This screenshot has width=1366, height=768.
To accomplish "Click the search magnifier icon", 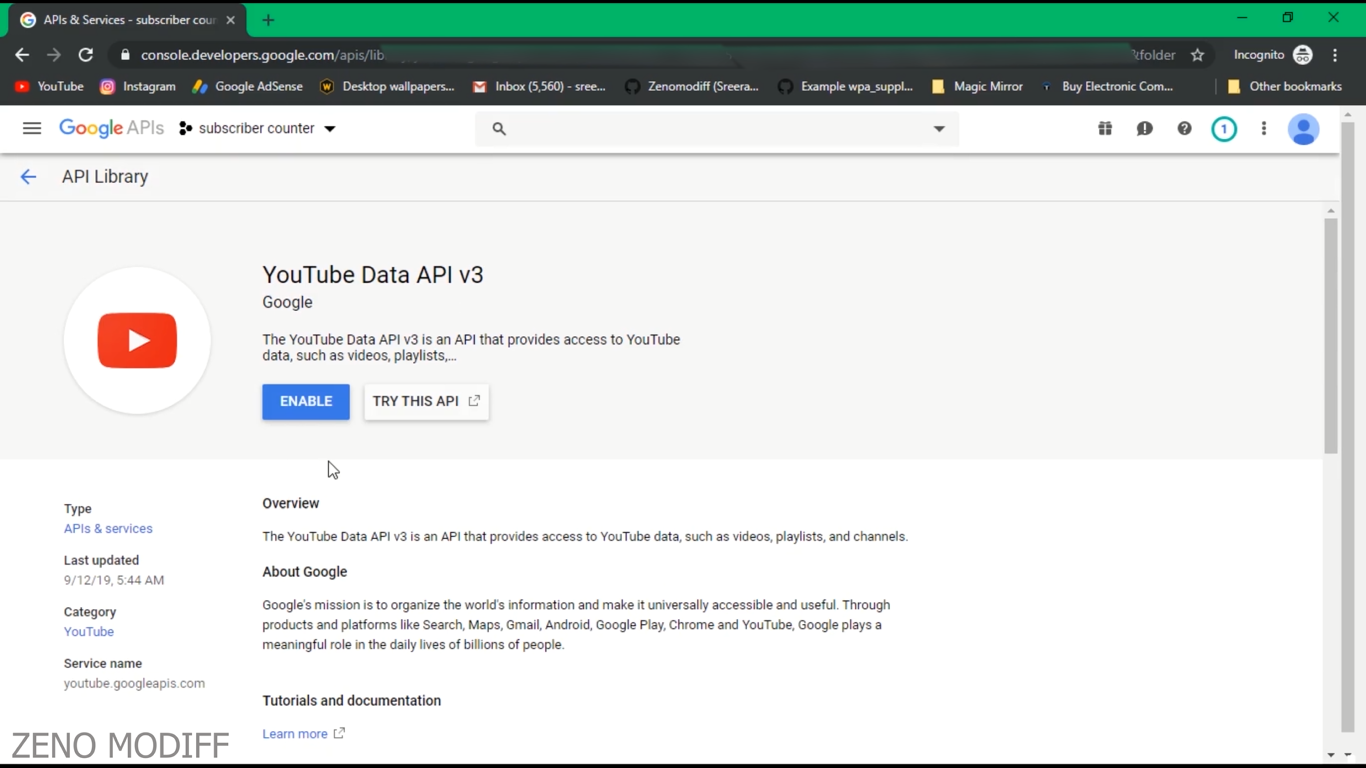I will tap(499, 129).
